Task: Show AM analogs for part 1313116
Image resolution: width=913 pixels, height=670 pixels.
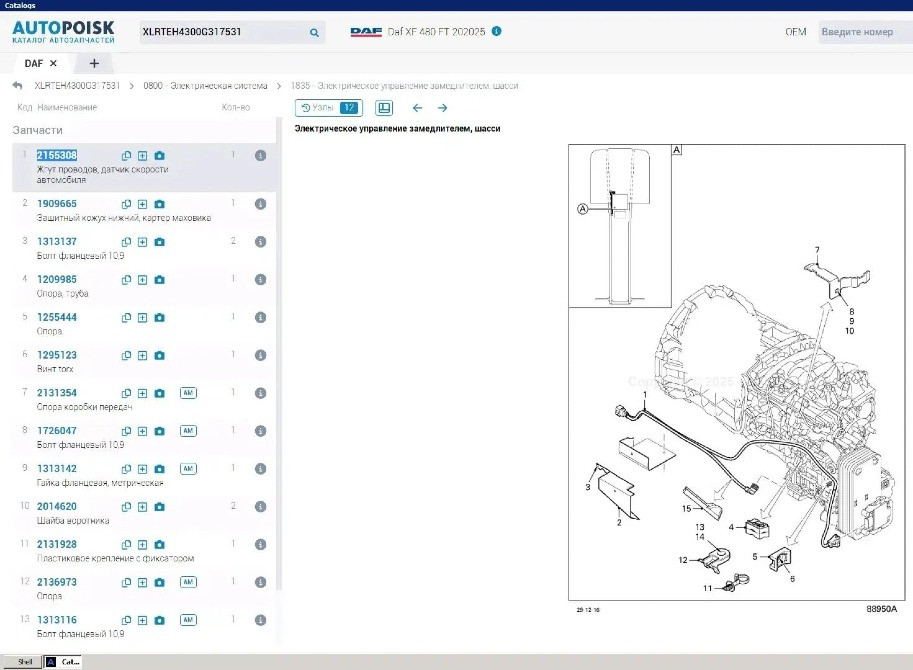Action: [x=187, y=620]
